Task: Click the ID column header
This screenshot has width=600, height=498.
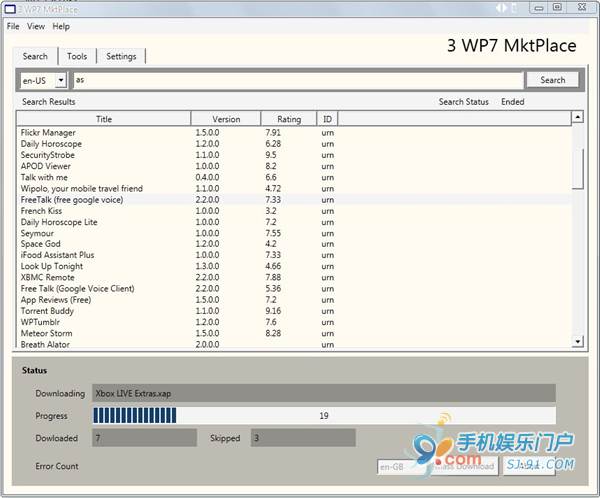Action: click(x=328, y=119)
